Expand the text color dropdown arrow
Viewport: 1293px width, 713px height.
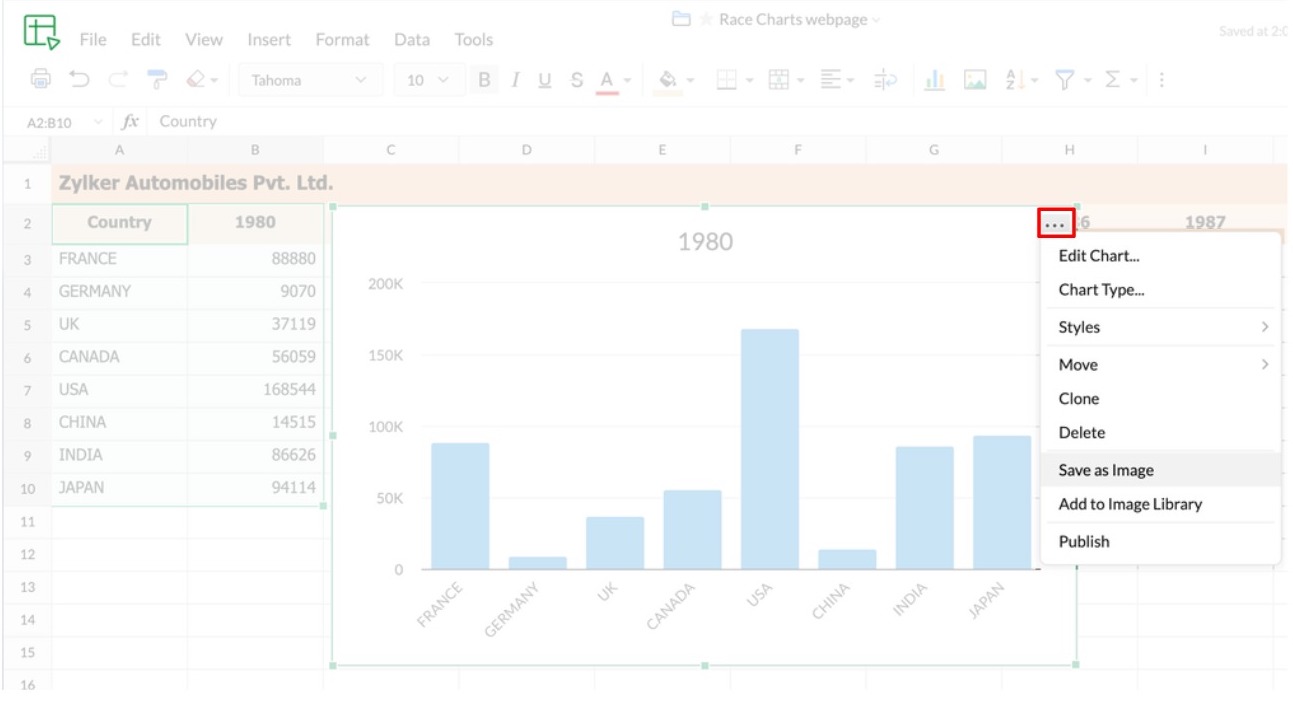pyautogui.click(x=628, y=80)
